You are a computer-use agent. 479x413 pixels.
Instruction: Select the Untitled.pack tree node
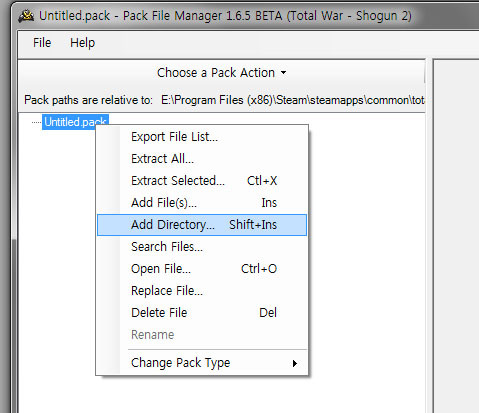[x=75, y=122]
